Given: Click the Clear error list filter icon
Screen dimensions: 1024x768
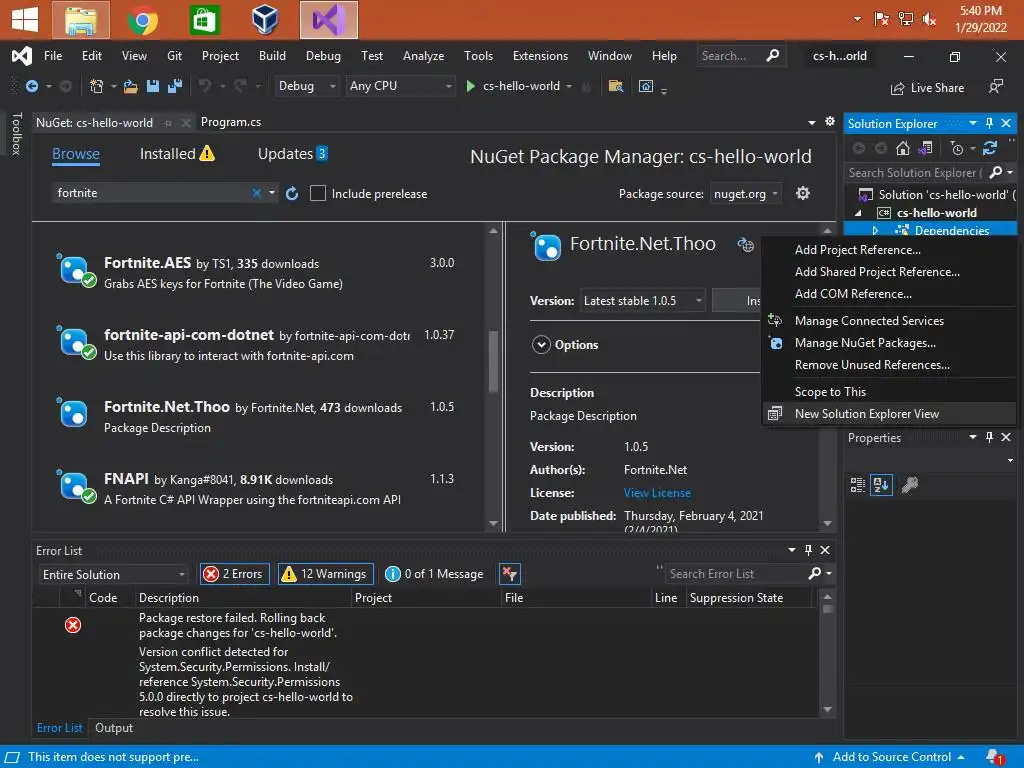Looking at the screenshot, I should [x=509, y=574].
